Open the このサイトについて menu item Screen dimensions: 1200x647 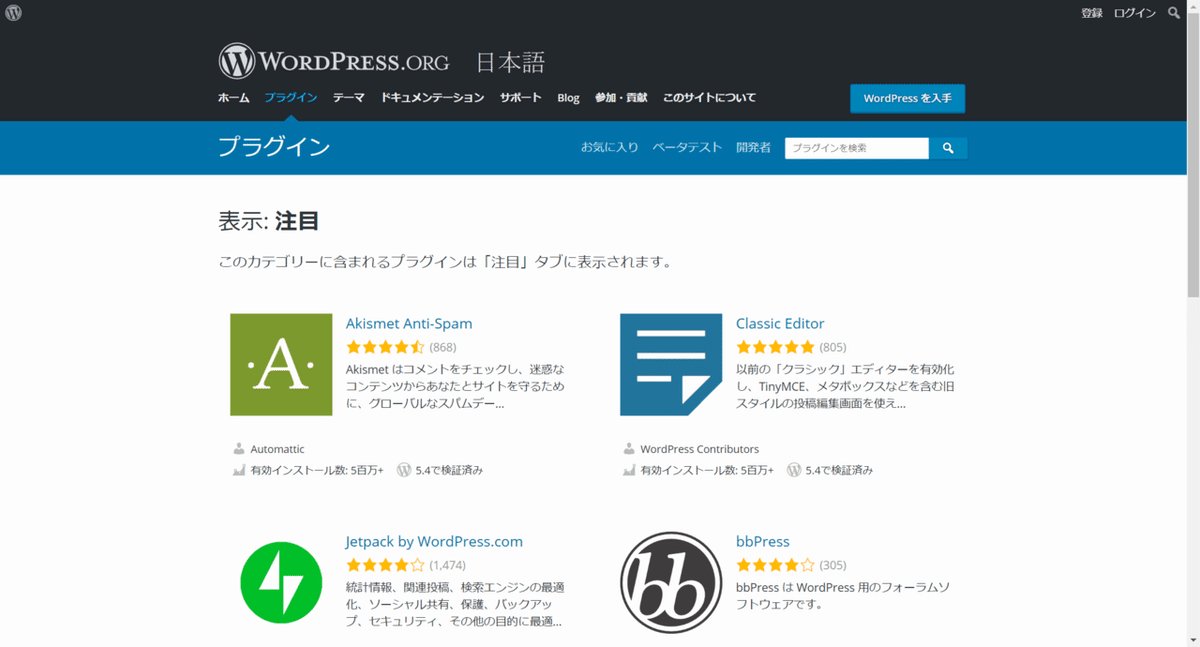[709, 98]
